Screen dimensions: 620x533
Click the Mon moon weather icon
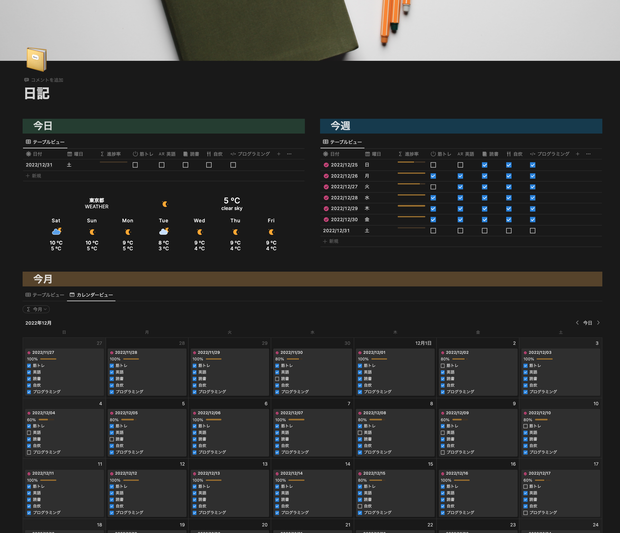(128, 232)
